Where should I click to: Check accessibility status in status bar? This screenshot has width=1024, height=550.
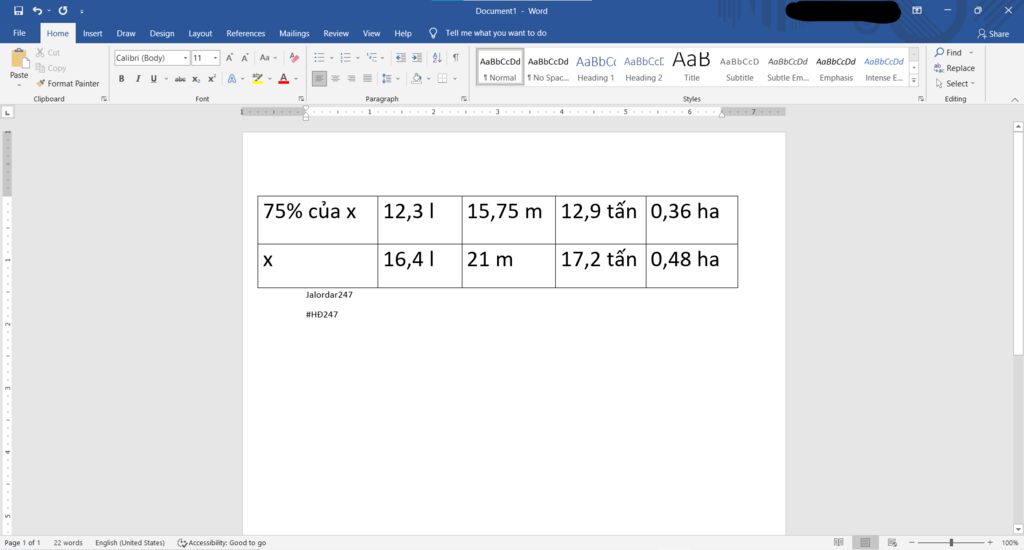(222, 542)
